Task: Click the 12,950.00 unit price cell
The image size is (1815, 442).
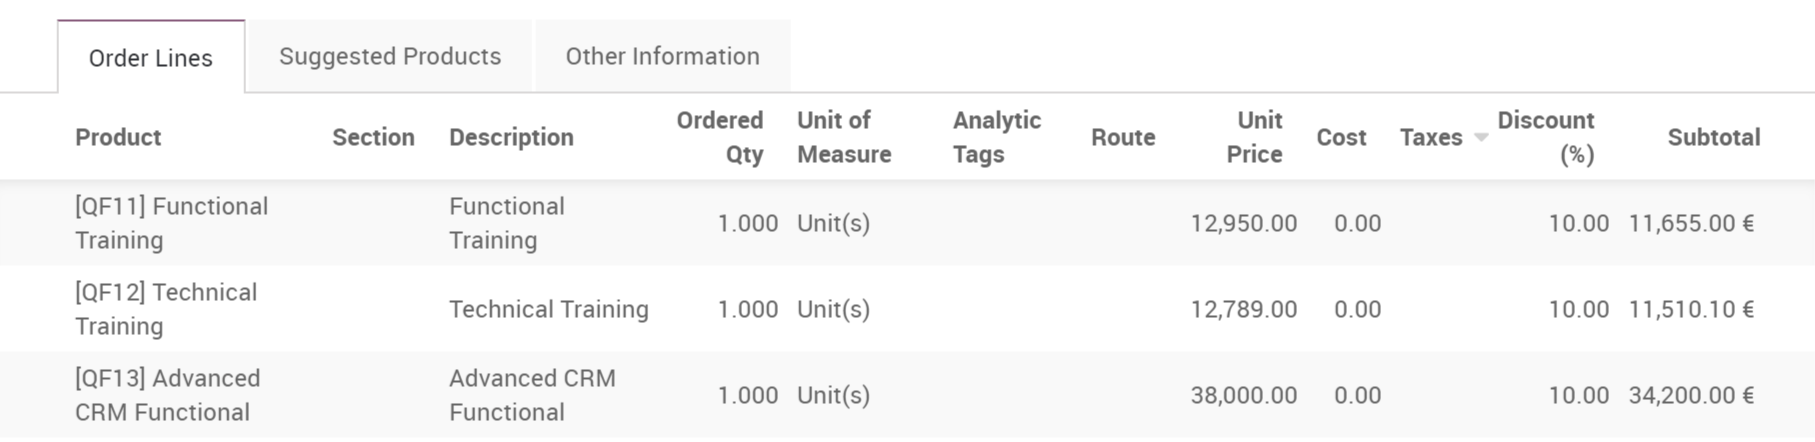Action: pyautogui.click(x=1243, y=223)
